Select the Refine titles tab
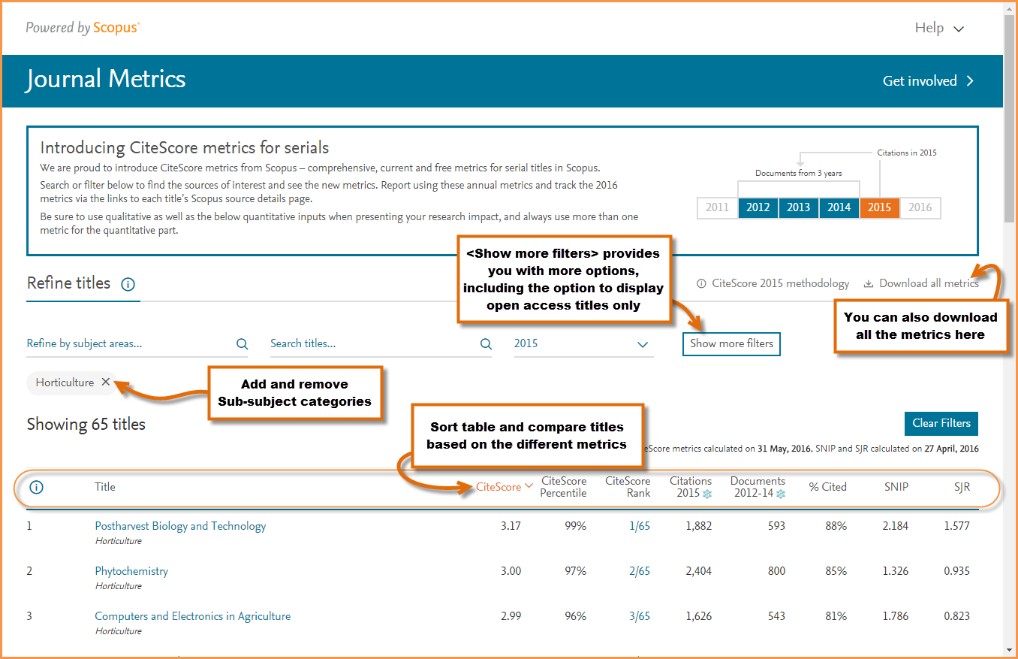The height and width of the screenshot is (659, 1018). pyautogui.click(x=69, y=284)
